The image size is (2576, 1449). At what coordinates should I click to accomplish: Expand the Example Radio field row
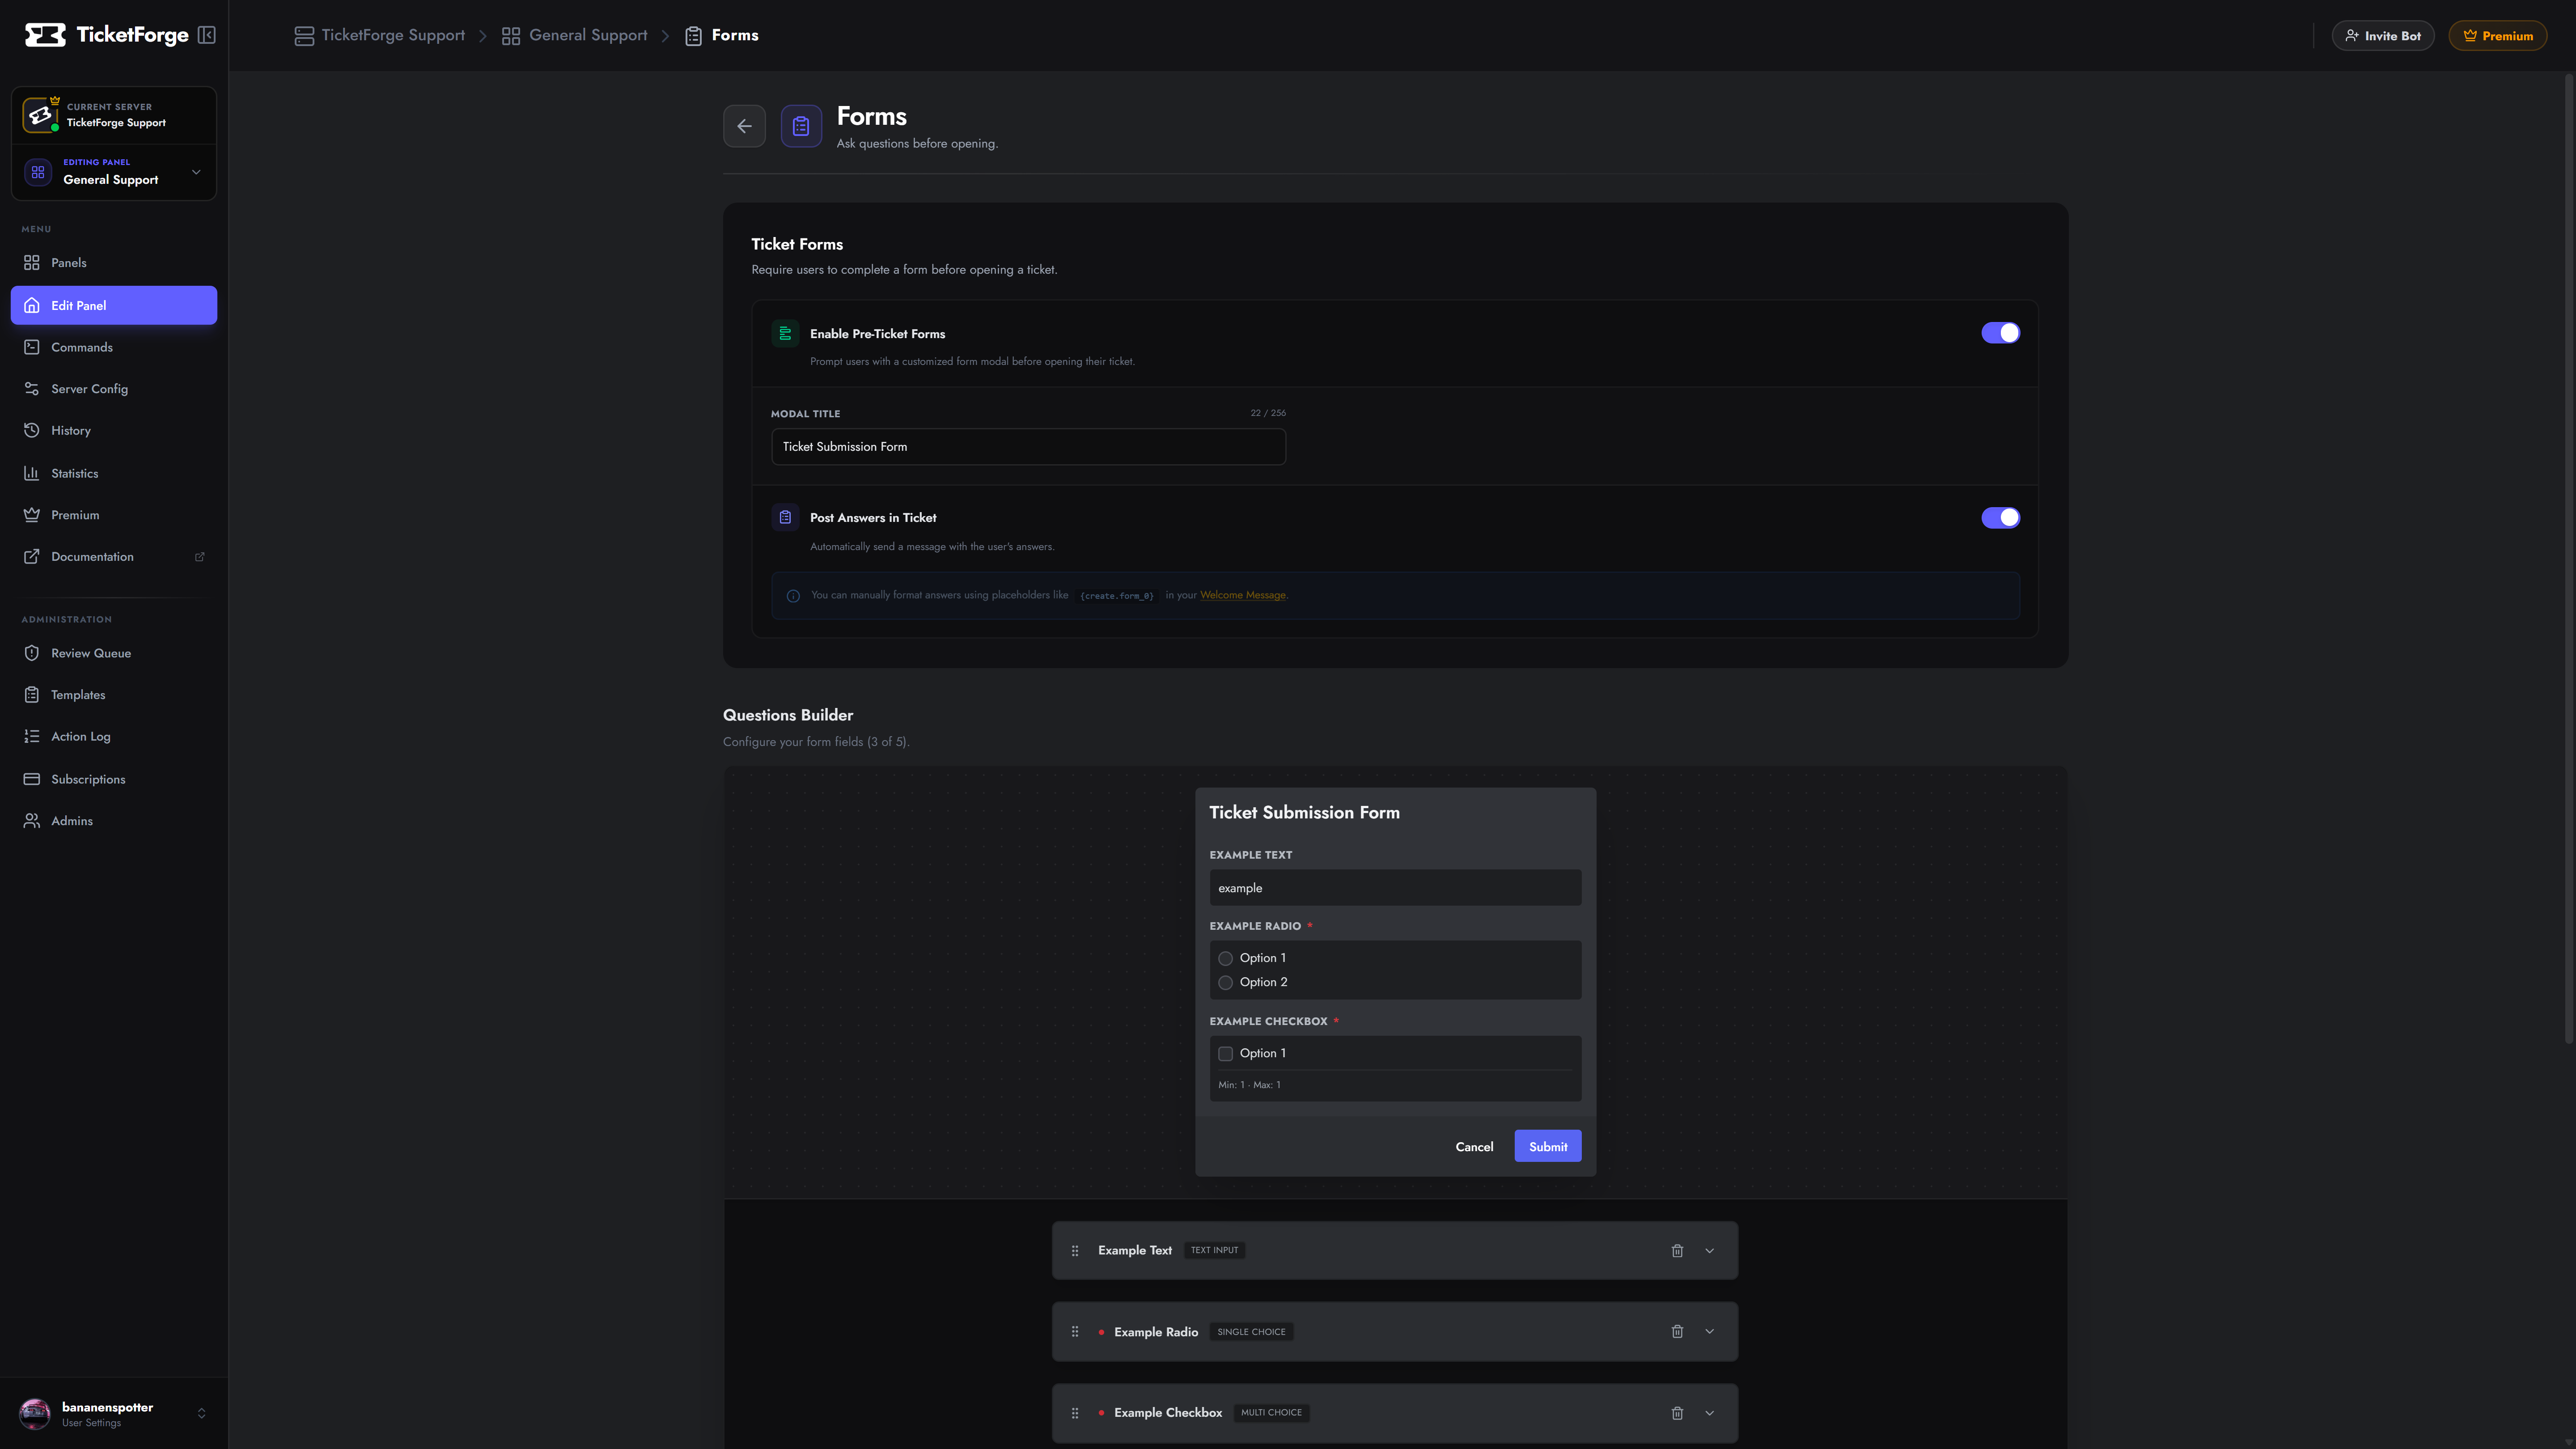(x=1709, y=1331)
